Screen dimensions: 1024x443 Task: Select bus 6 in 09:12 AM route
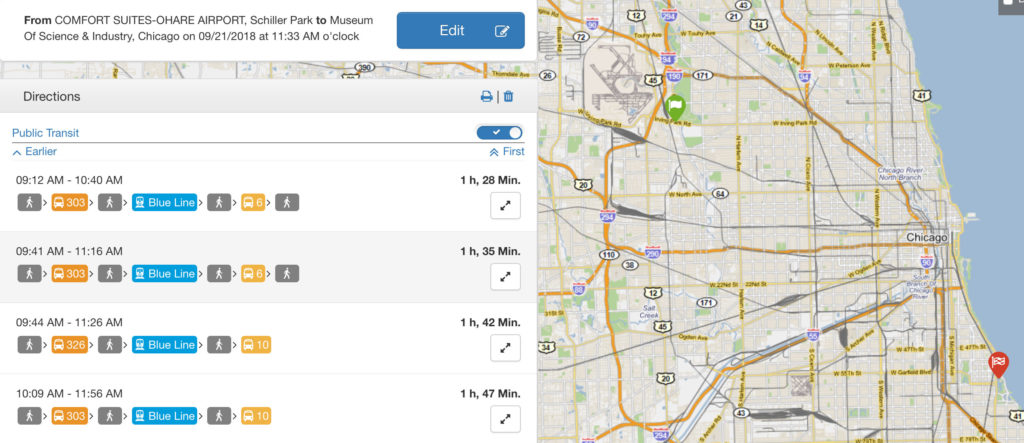[253, 203]
